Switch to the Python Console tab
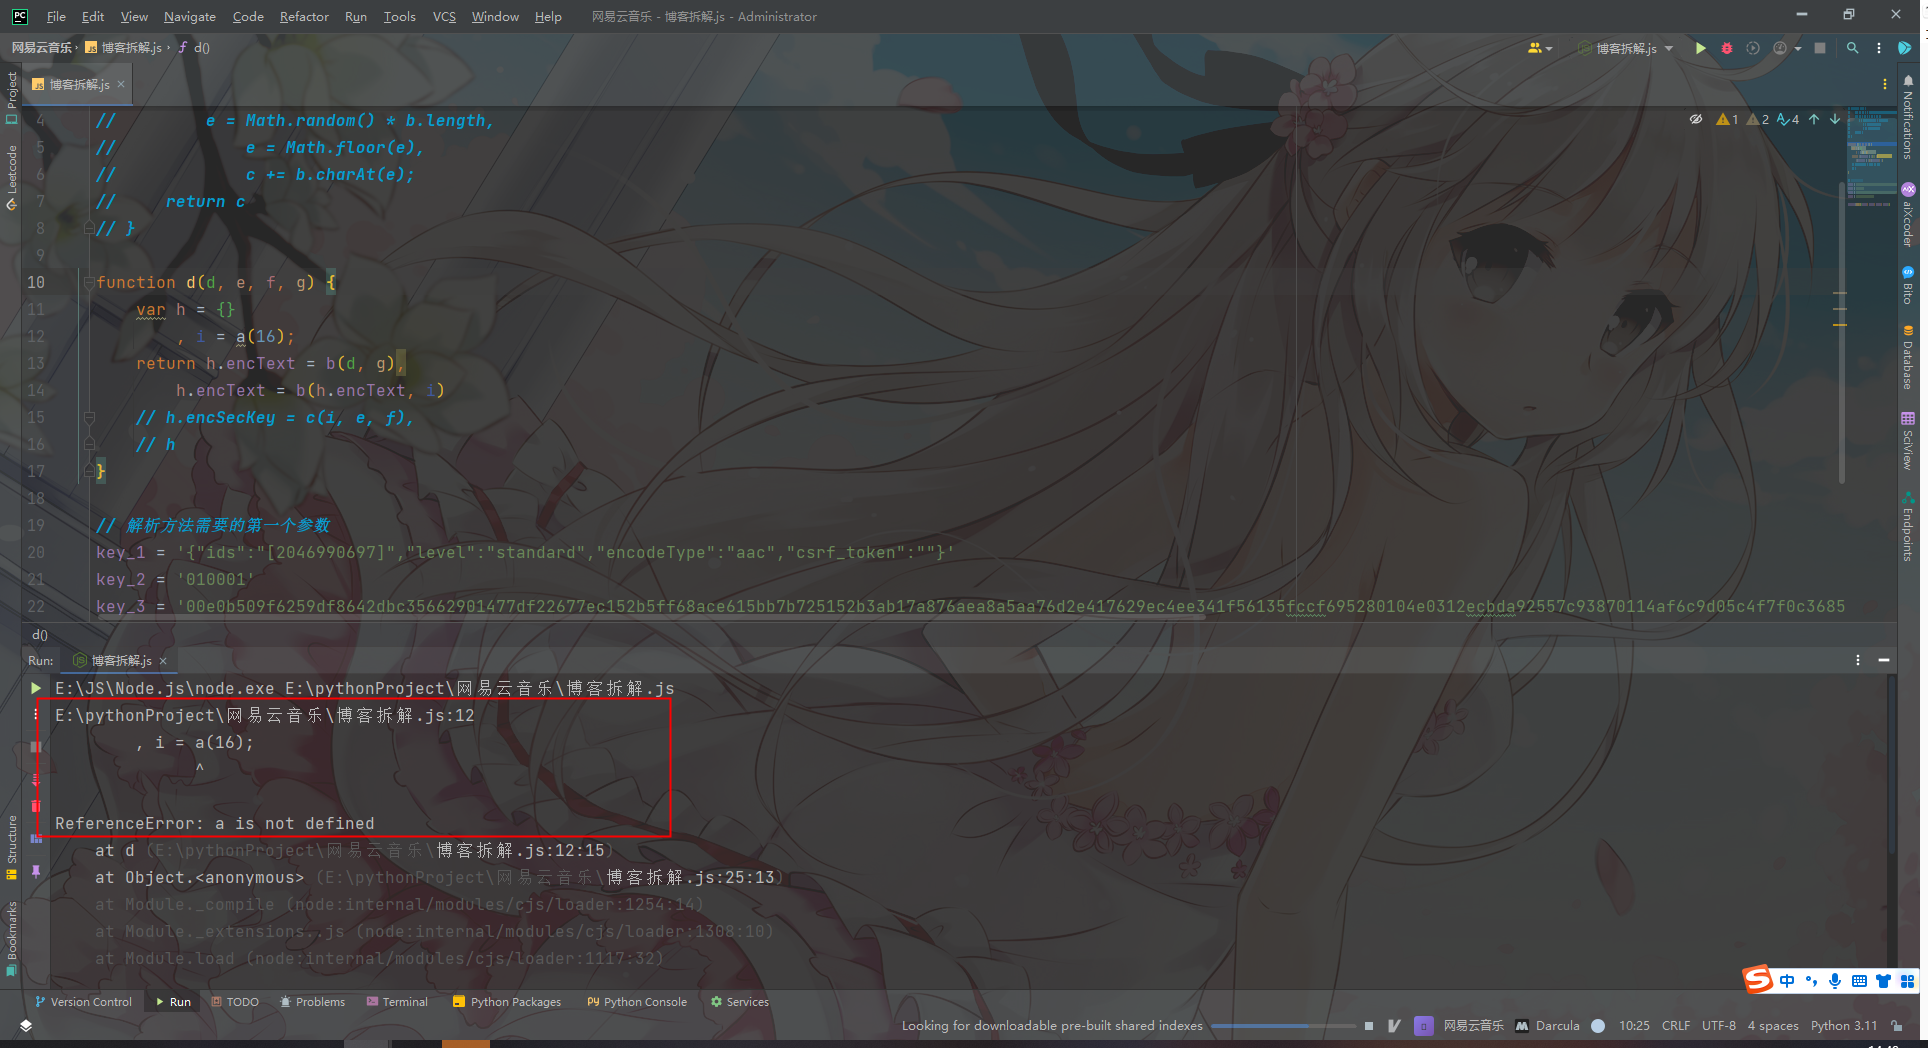 pos(637,1001)
